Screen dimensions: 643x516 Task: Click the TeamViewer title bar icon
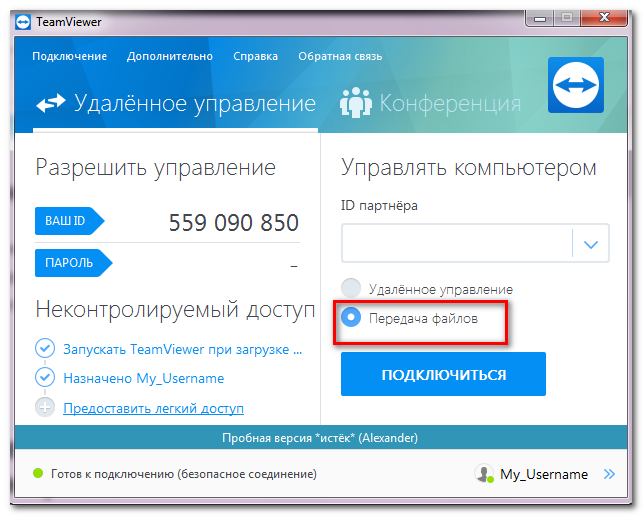point(23,22)
